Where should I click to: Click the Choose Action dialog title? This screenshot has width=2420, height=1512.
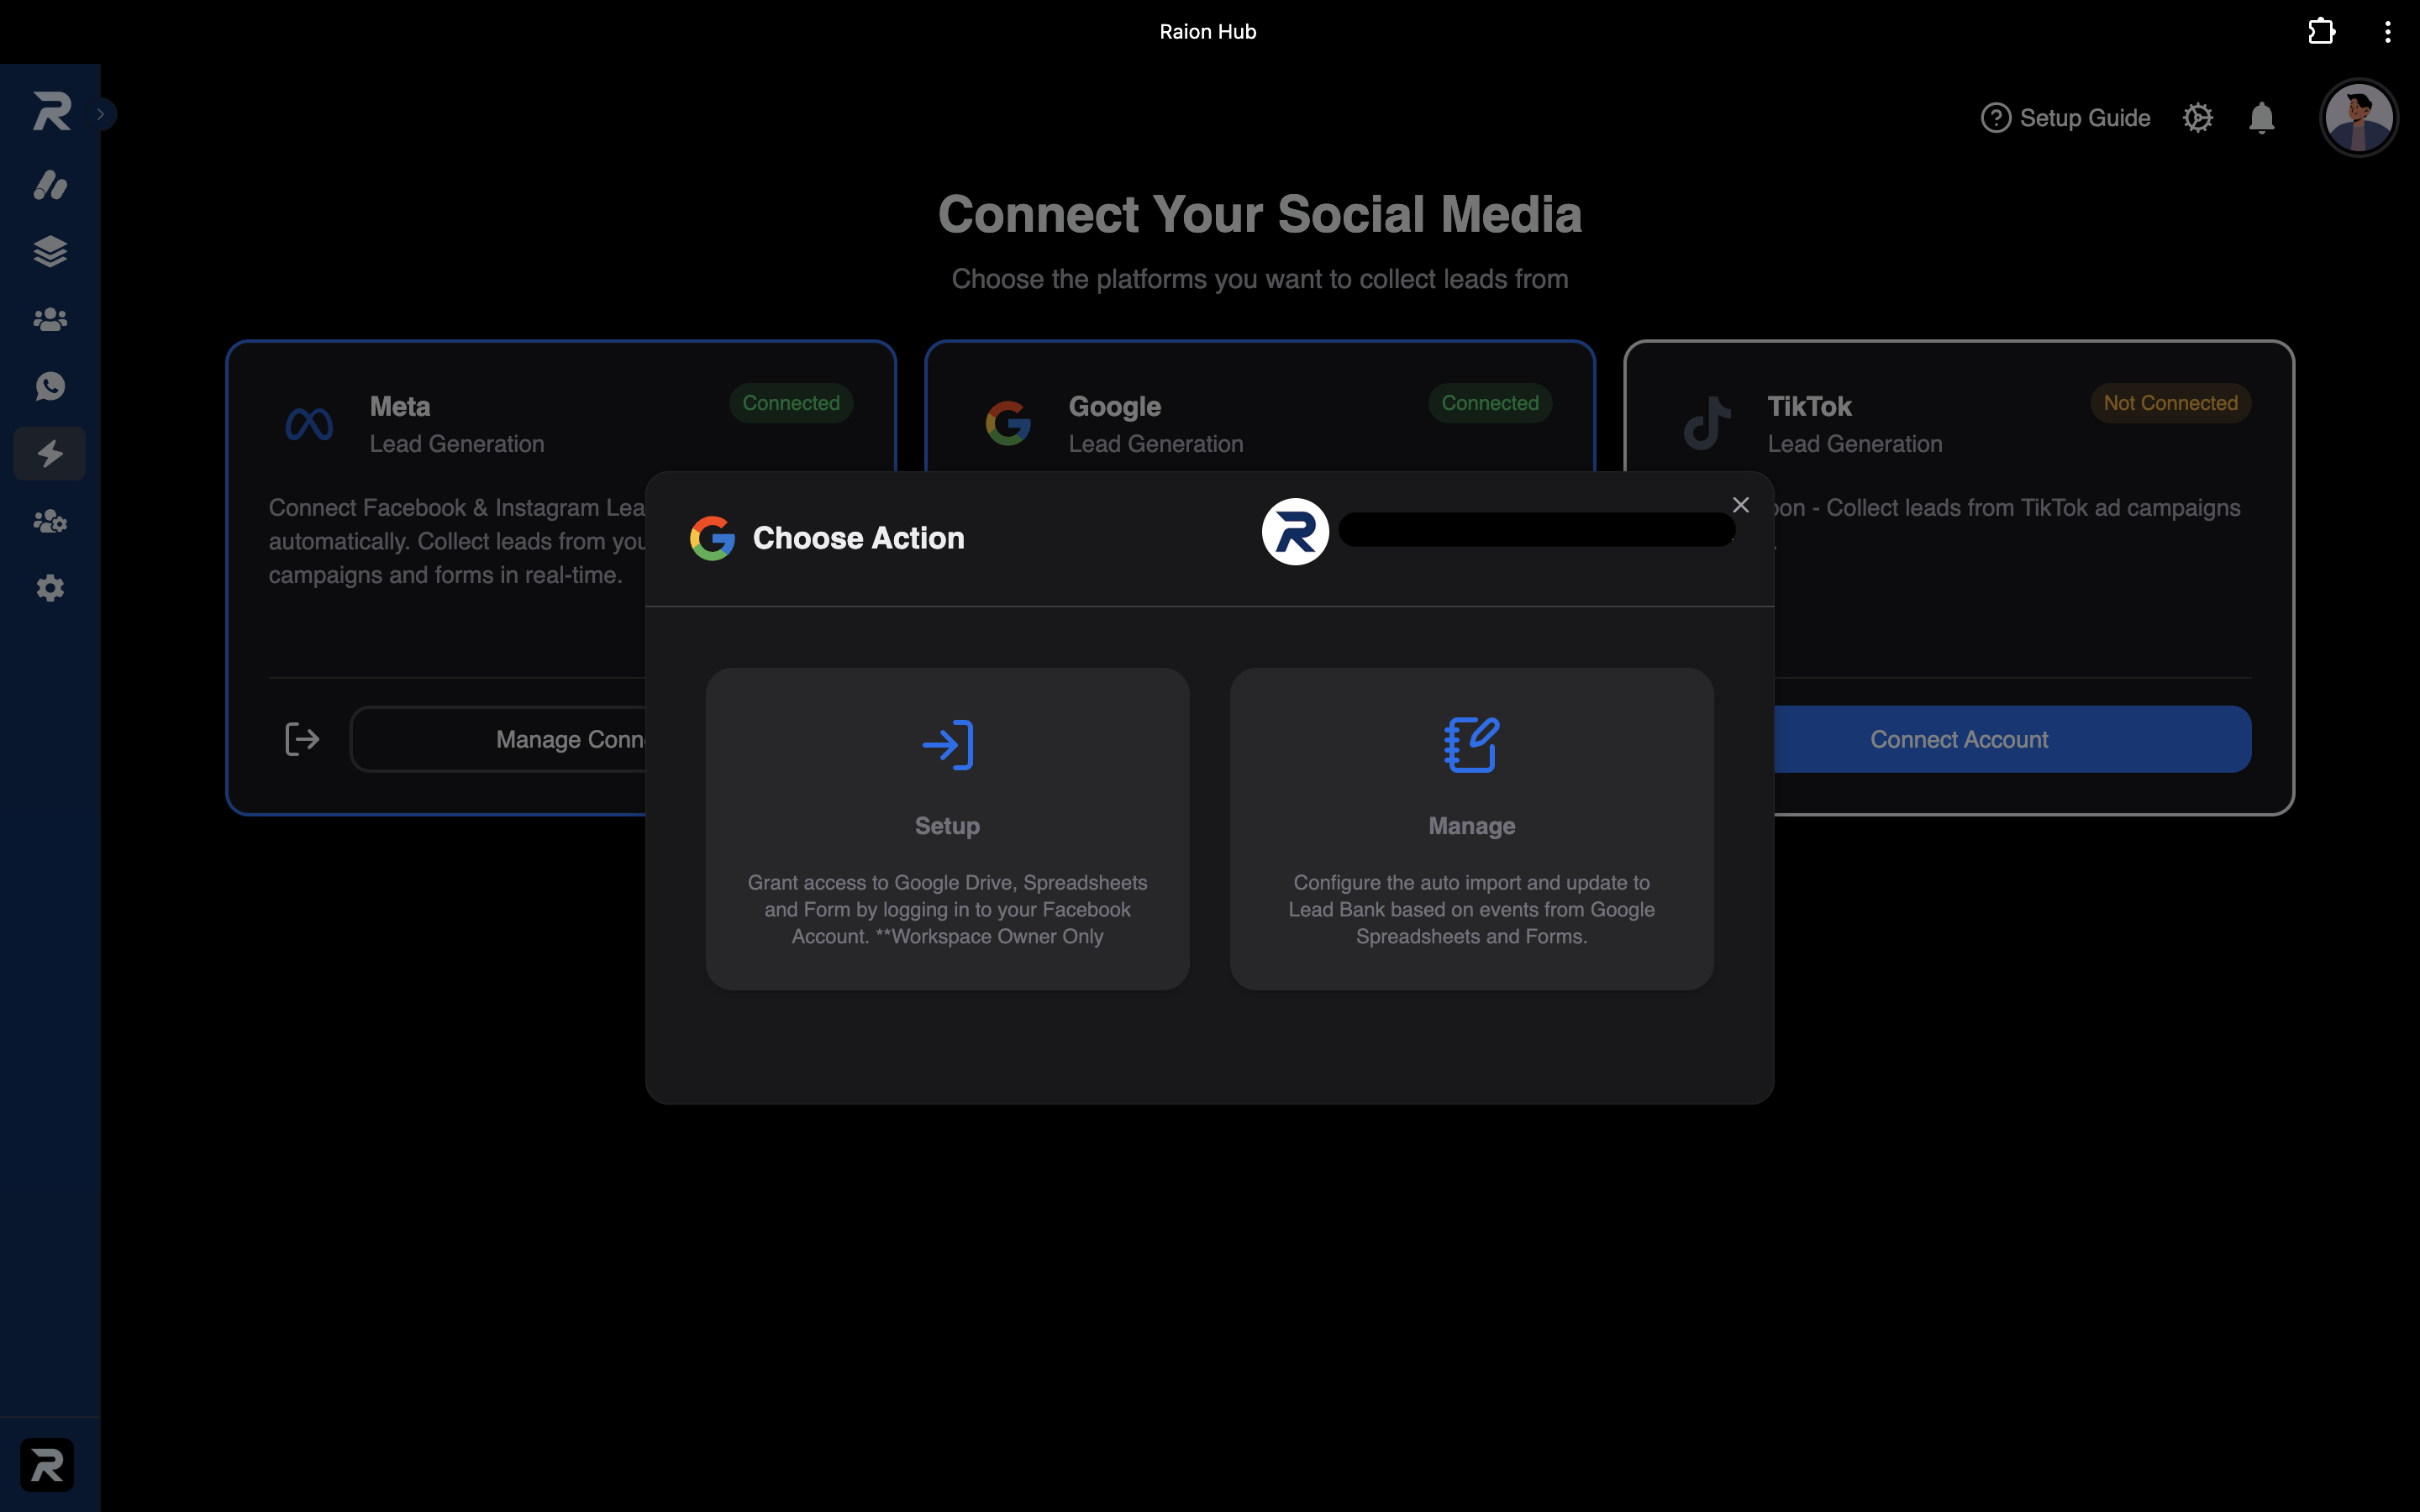859,538
